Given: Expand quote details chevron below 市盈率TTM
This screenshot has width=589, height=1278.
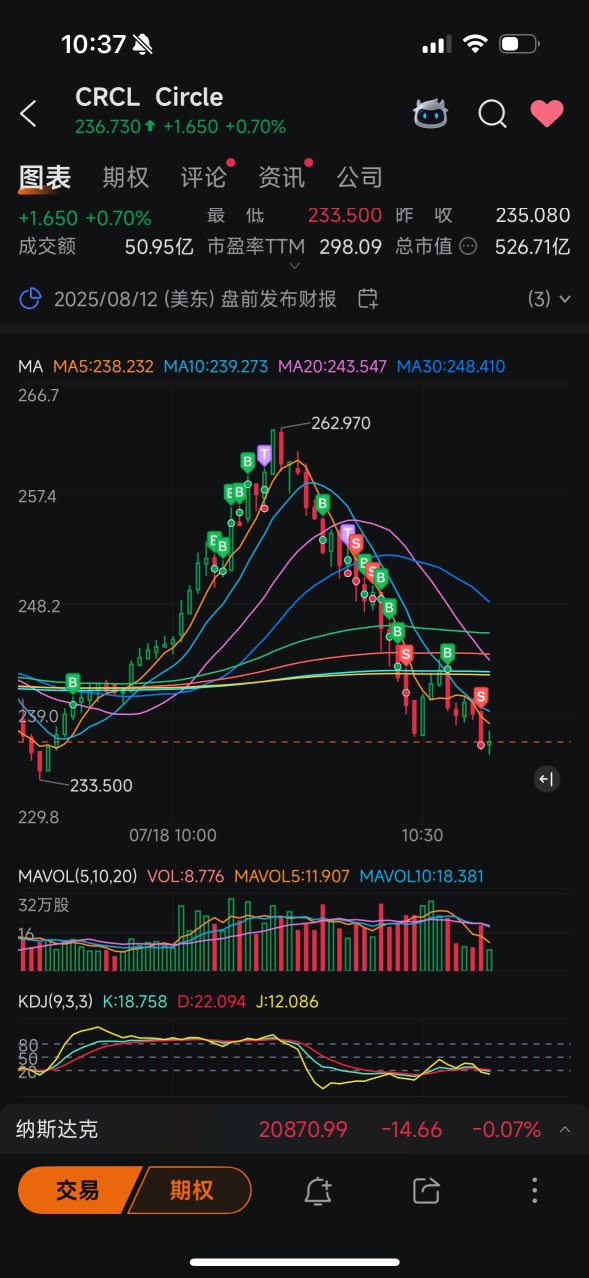Looking at the screenshot, I should coord(295,266).
